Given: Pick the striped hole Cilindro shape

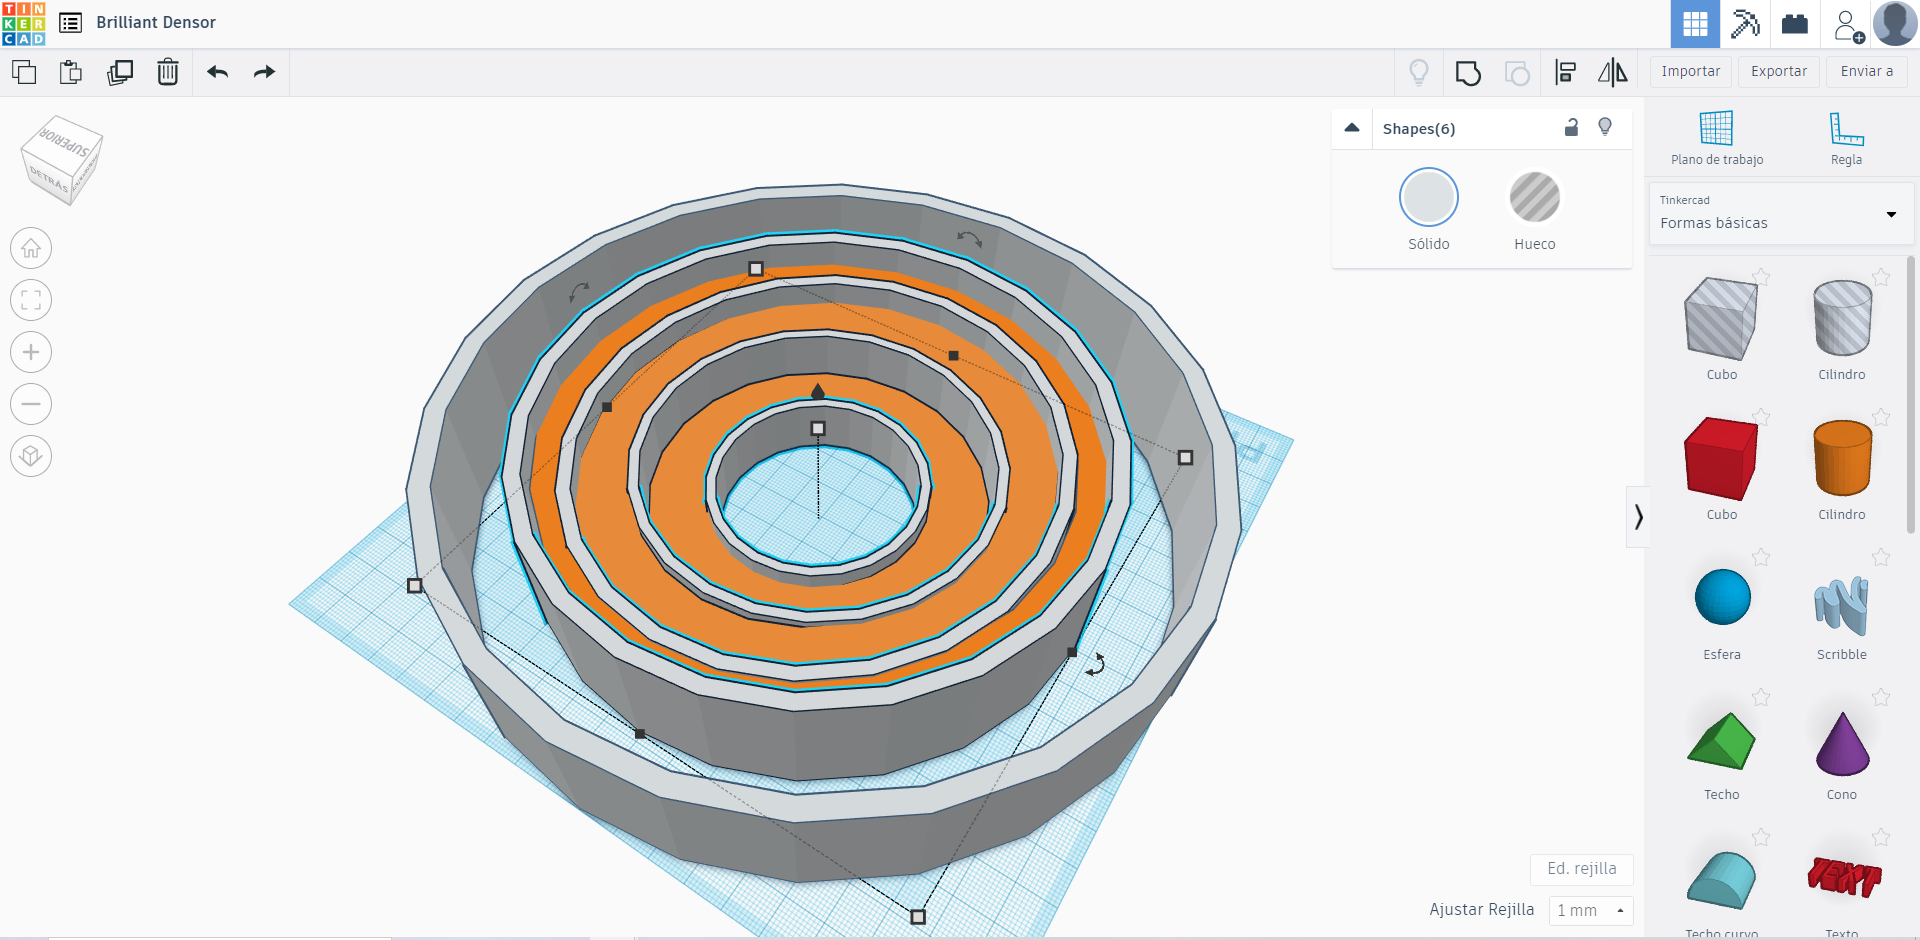Looking at the screenshot, I should pyautogui.click(x=1842, y=318).
